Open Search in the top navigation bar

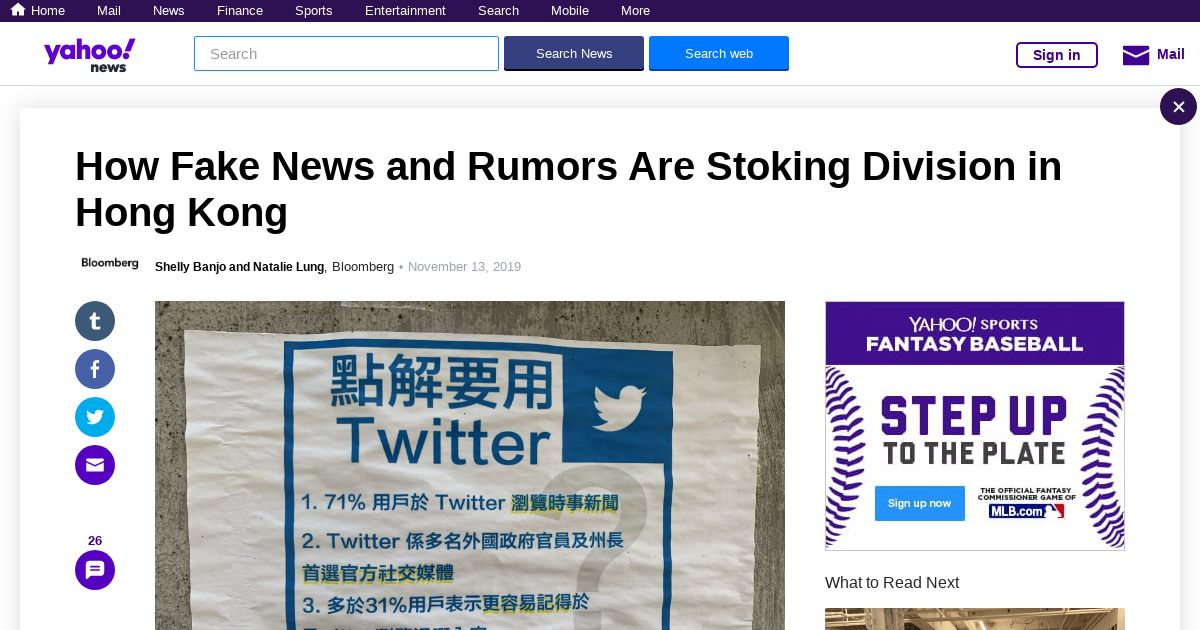(498, 11)
